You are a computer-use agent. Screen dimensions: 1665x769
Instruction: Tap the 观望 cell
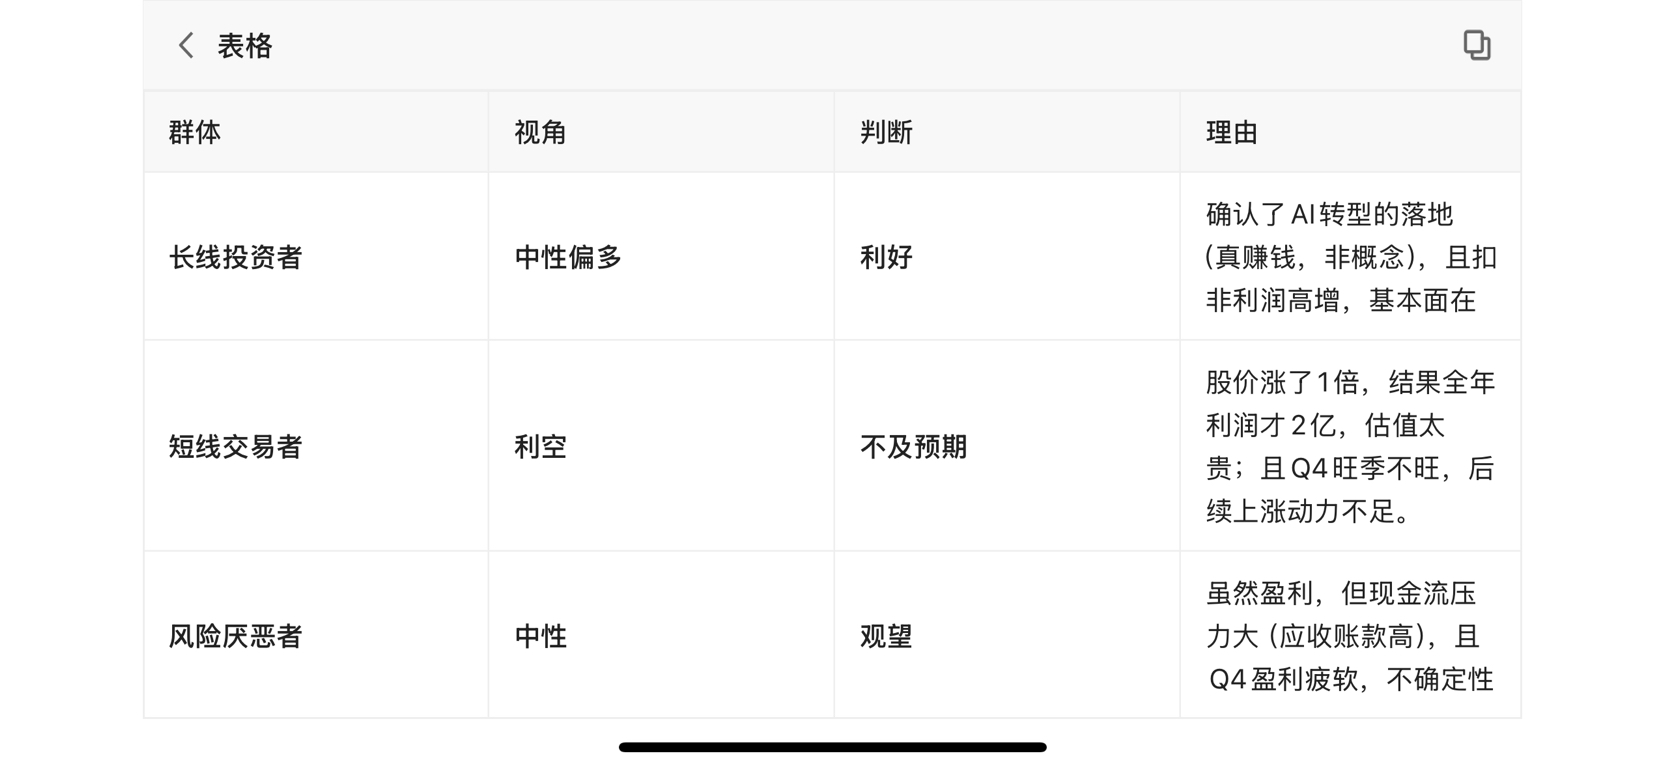pyautogui.click(x=886, y=636)
